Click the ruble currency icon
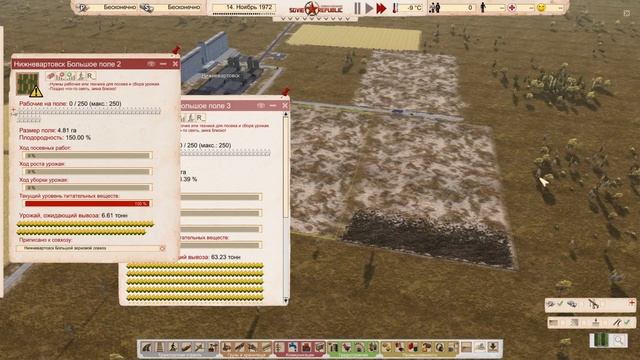This screenshot has height=360, width=640. [83, 7]
